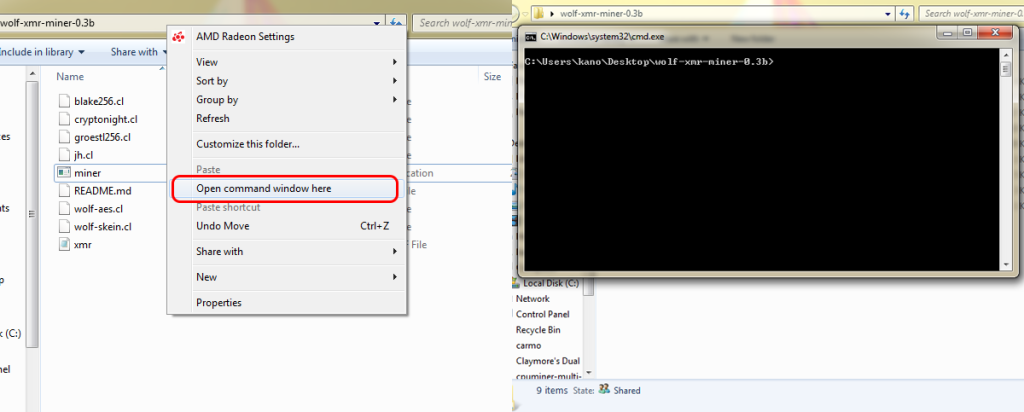
Task: Open address history dropdown in right Explorer window
Action: tap(888, 13)
